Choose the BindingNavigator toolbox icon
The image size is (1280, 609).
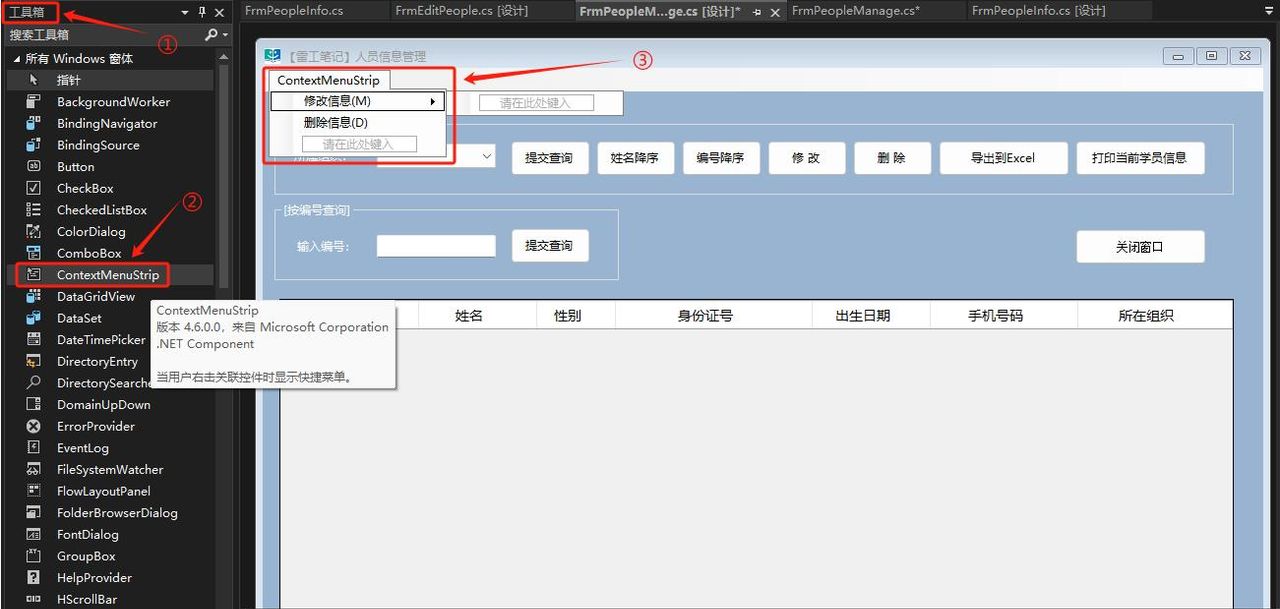click(34, 123)
